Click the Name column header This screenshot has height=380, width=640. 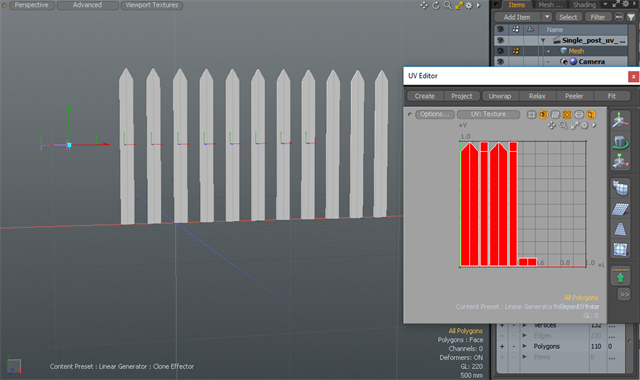pyautogui.click(x=555, y=30)
